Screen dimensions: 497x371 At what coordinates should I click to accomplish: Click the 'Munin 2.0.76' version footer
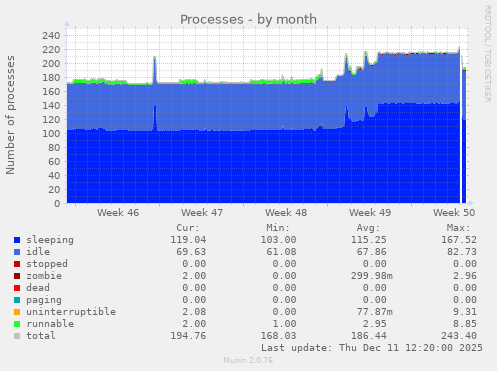tap(248, 360)
